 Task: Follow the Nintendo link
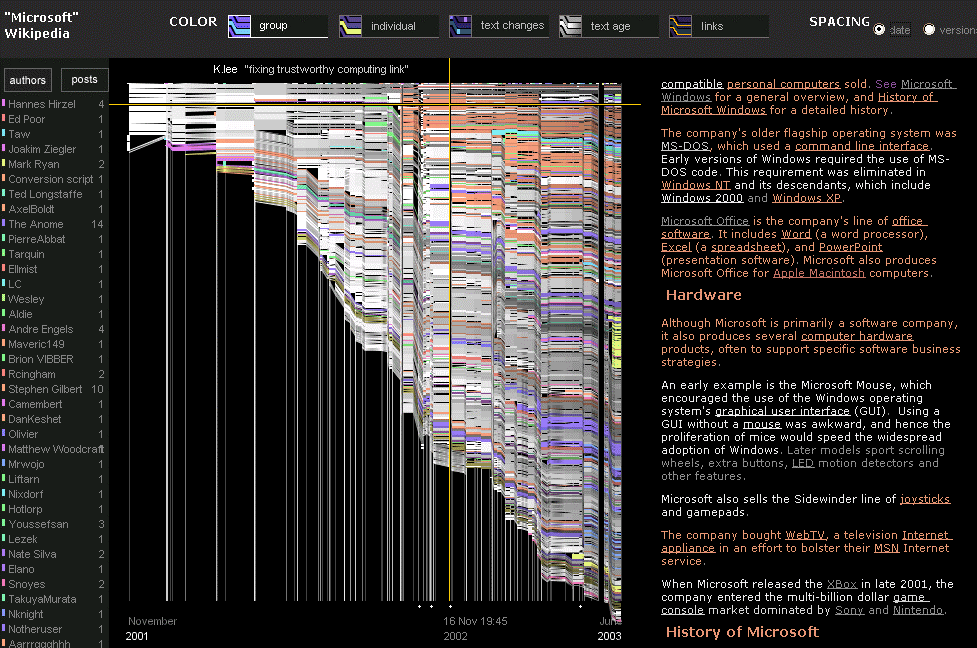click(918, 610)
